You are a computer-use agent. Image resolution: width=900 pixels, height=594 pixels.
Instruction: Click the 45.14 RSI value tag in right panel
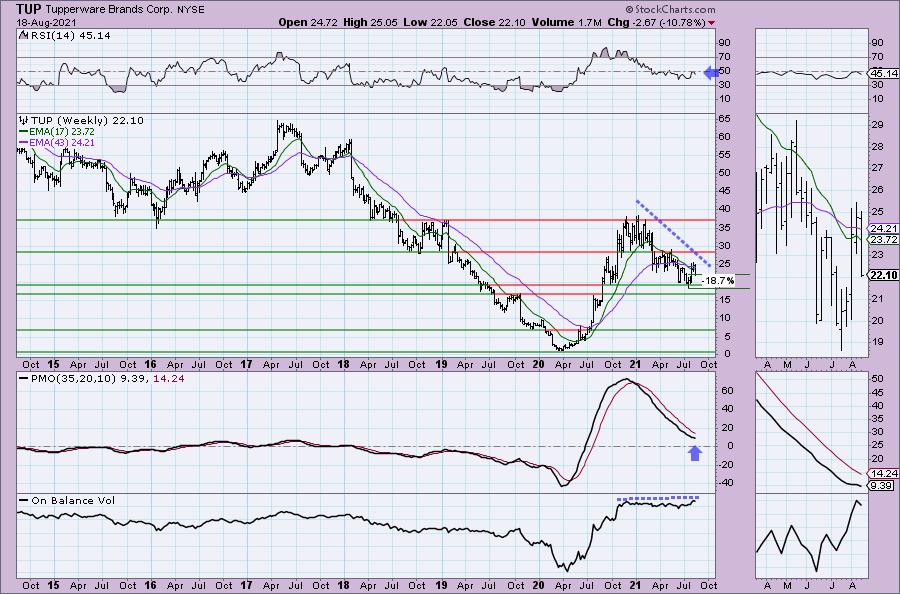(884, 73)
